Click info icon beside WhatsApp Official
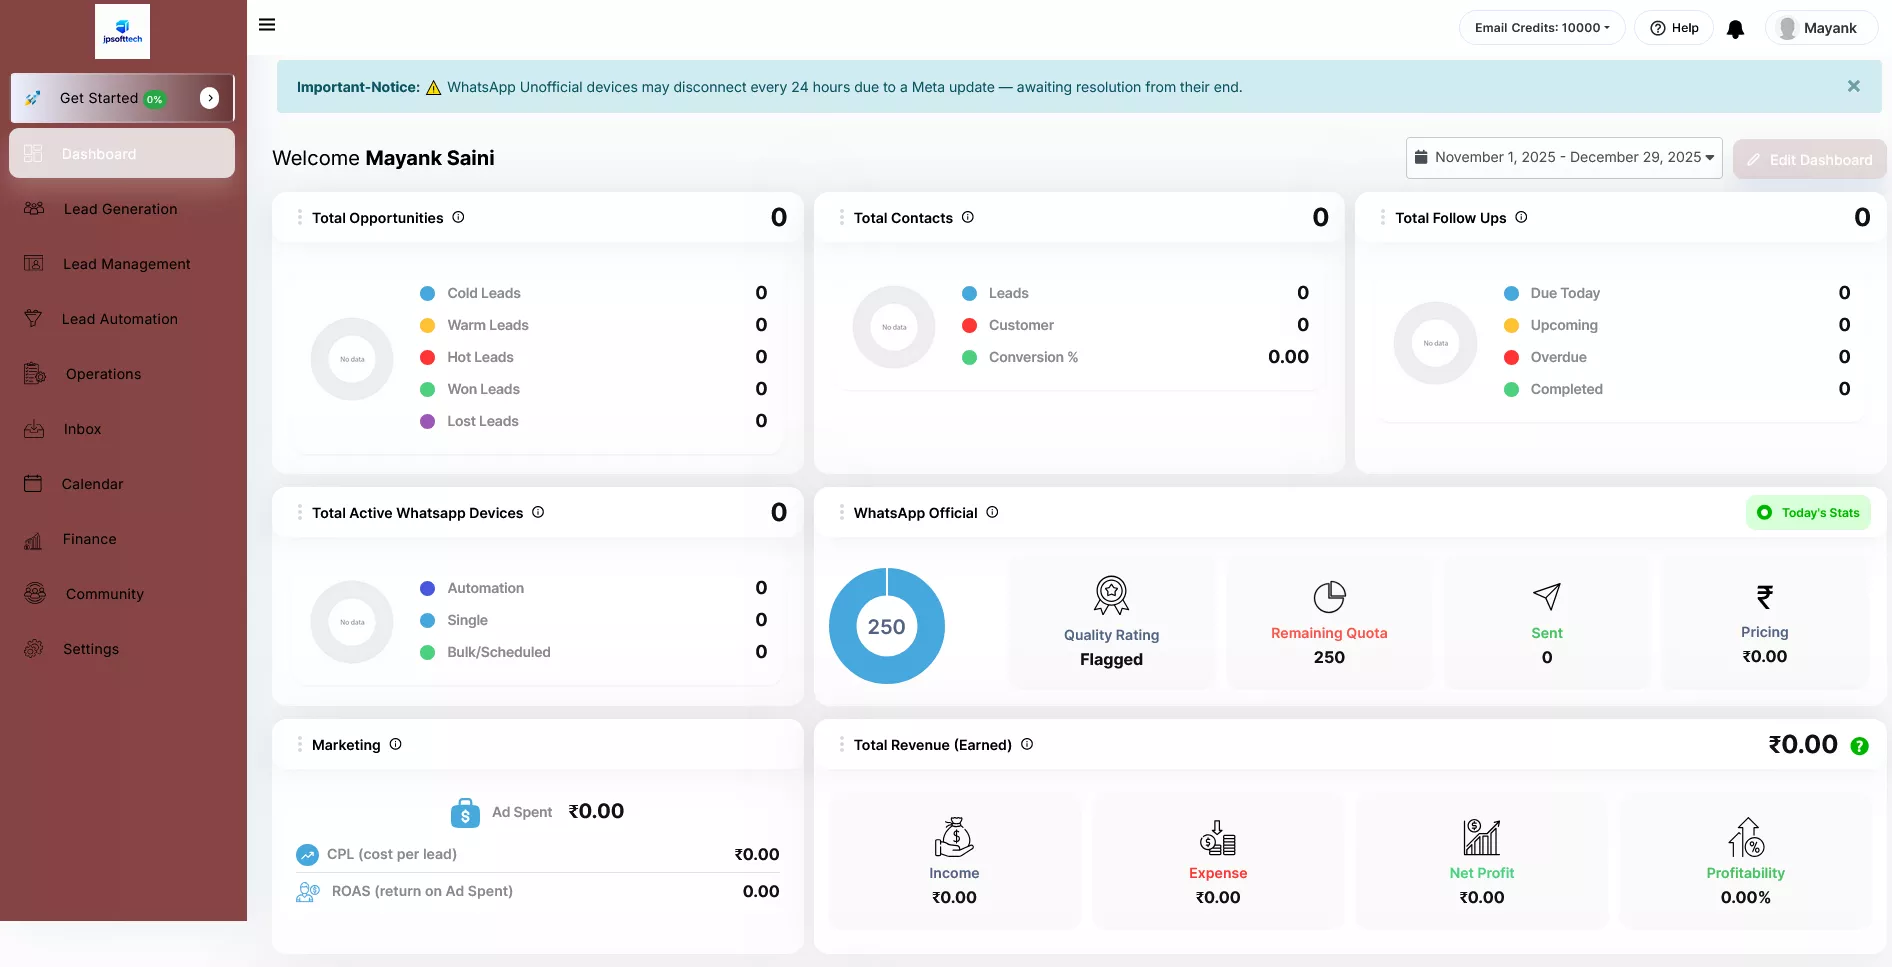Screen dimensions: 1892x967 point(992,512)
